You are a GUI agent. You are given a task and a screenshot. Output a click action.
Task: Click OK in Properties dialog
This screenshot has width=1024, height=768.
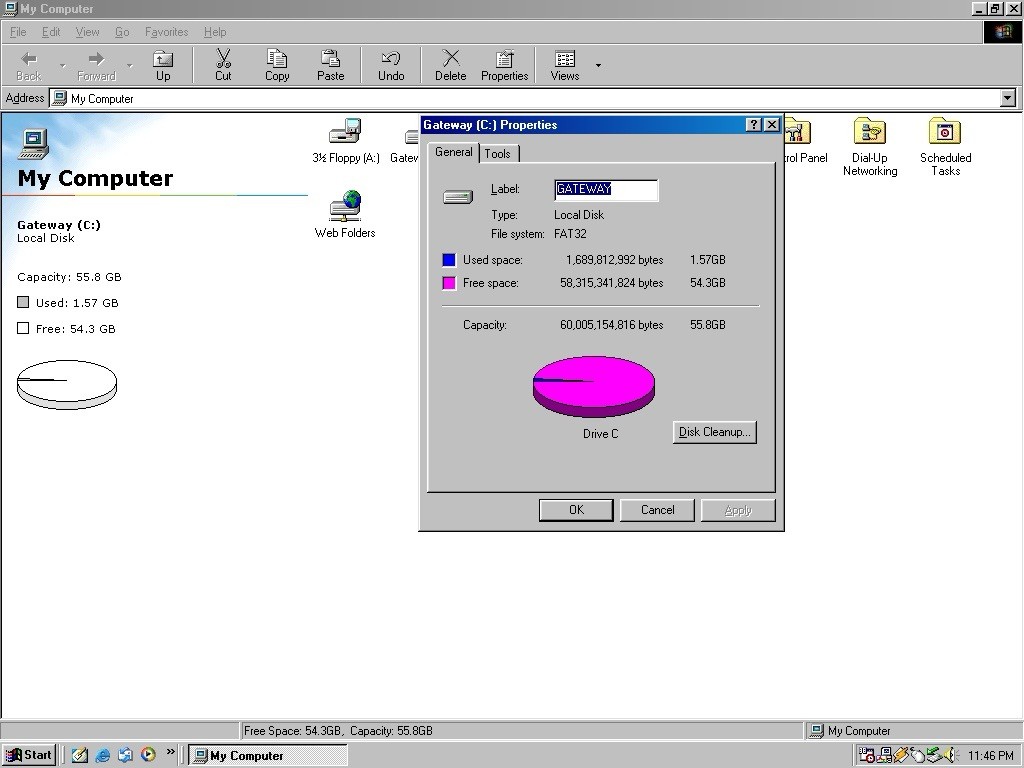point(576,510)
